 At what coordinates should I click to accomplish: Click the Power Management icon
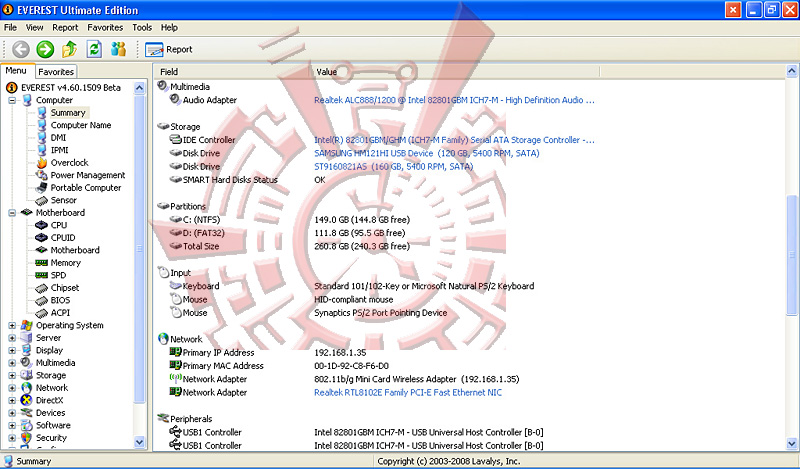(x=42, y=175)
